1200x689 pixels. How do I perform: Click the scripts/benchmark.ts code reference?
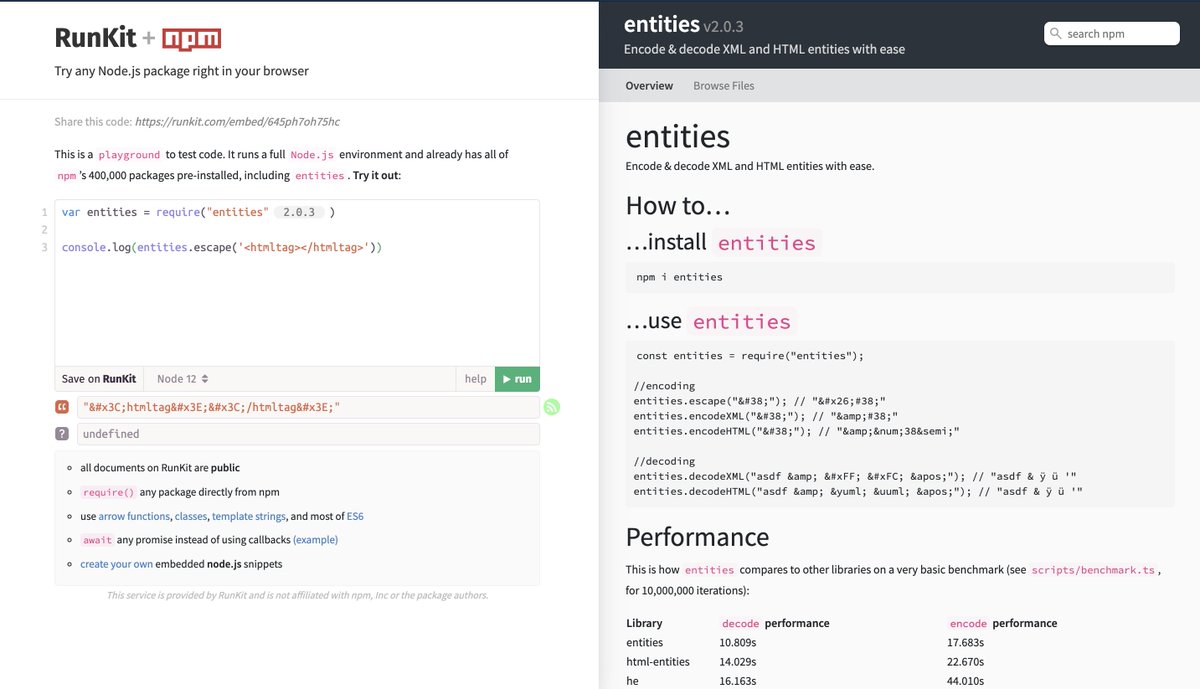[x=1093, y=570]
